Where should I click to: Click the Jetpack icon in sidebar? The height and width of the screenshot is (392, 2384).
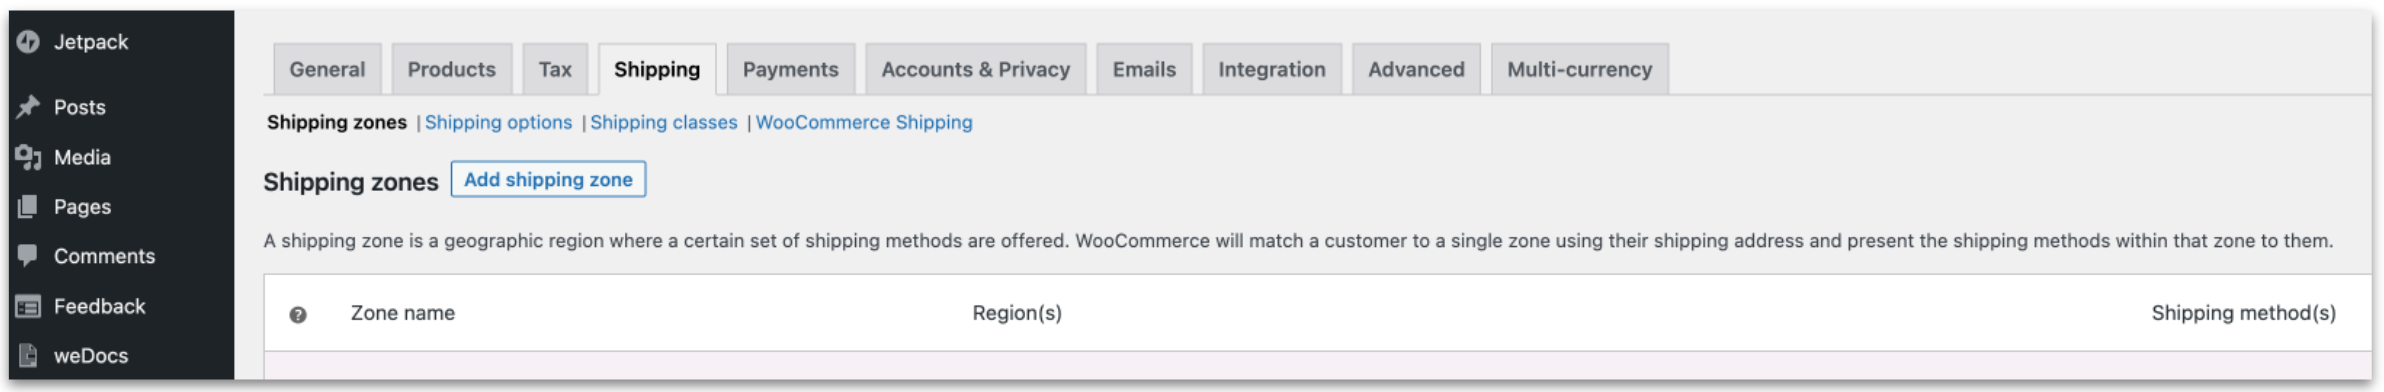pyautogui.click(x=28, y=41)
